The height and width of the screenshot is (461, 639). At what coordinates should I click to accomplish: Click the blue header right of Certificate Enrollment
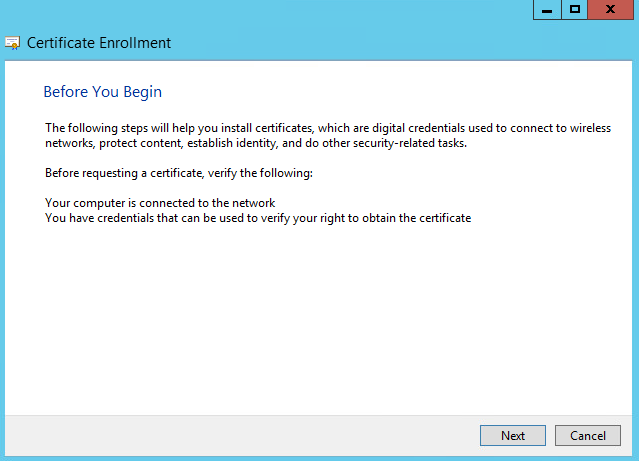point(400,43)
